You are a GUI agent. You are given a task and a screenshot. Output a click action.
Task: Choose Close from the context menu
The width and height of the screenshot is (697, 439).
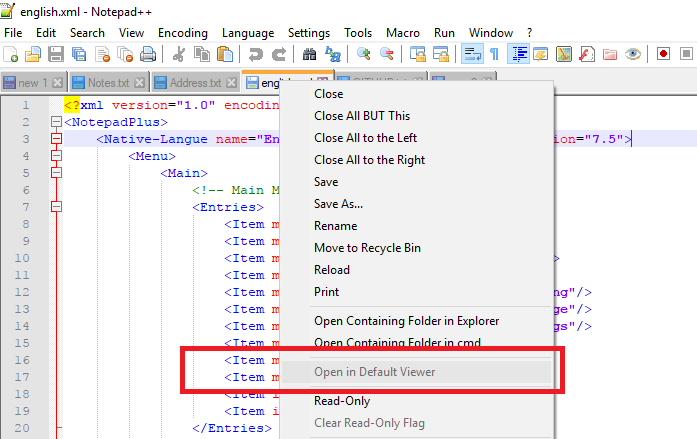pyautogui.click(x=417, y=94)
